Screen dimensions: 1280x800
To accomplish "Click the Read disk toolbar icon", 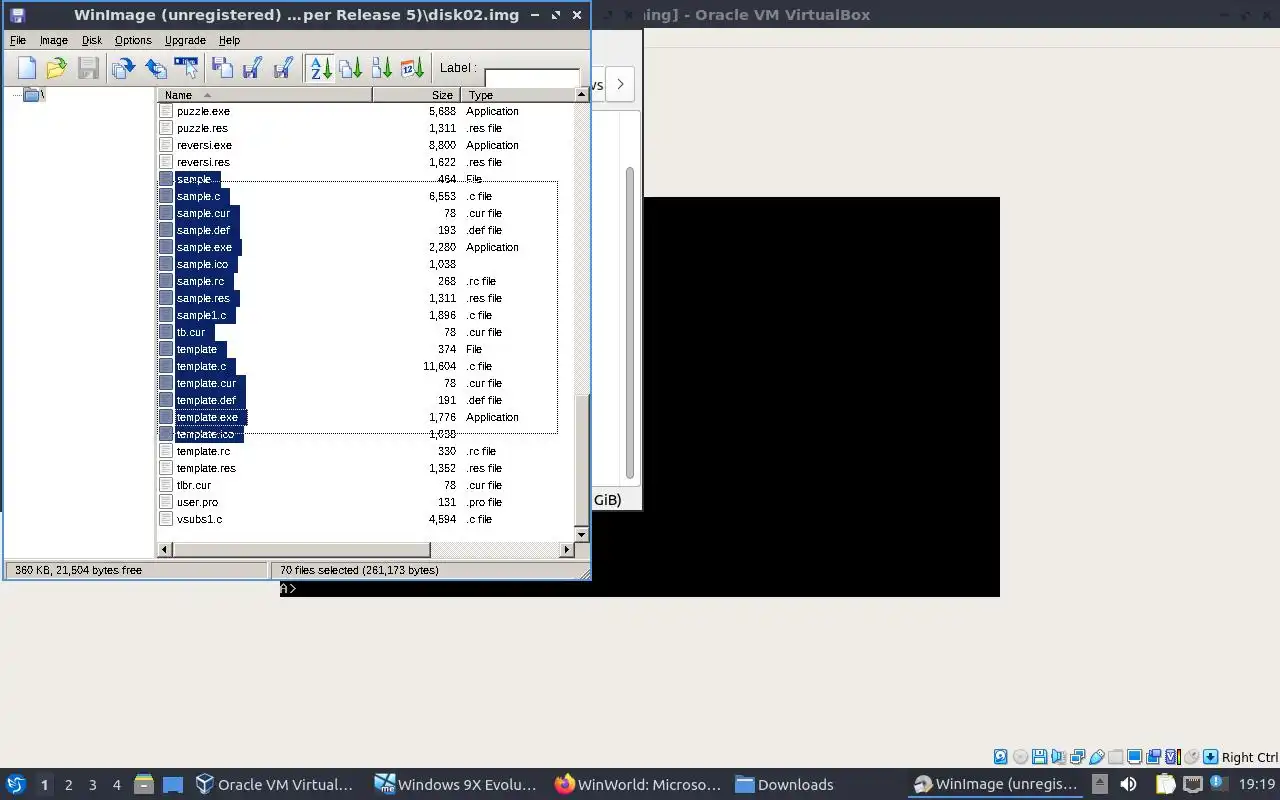I will 123,68.
